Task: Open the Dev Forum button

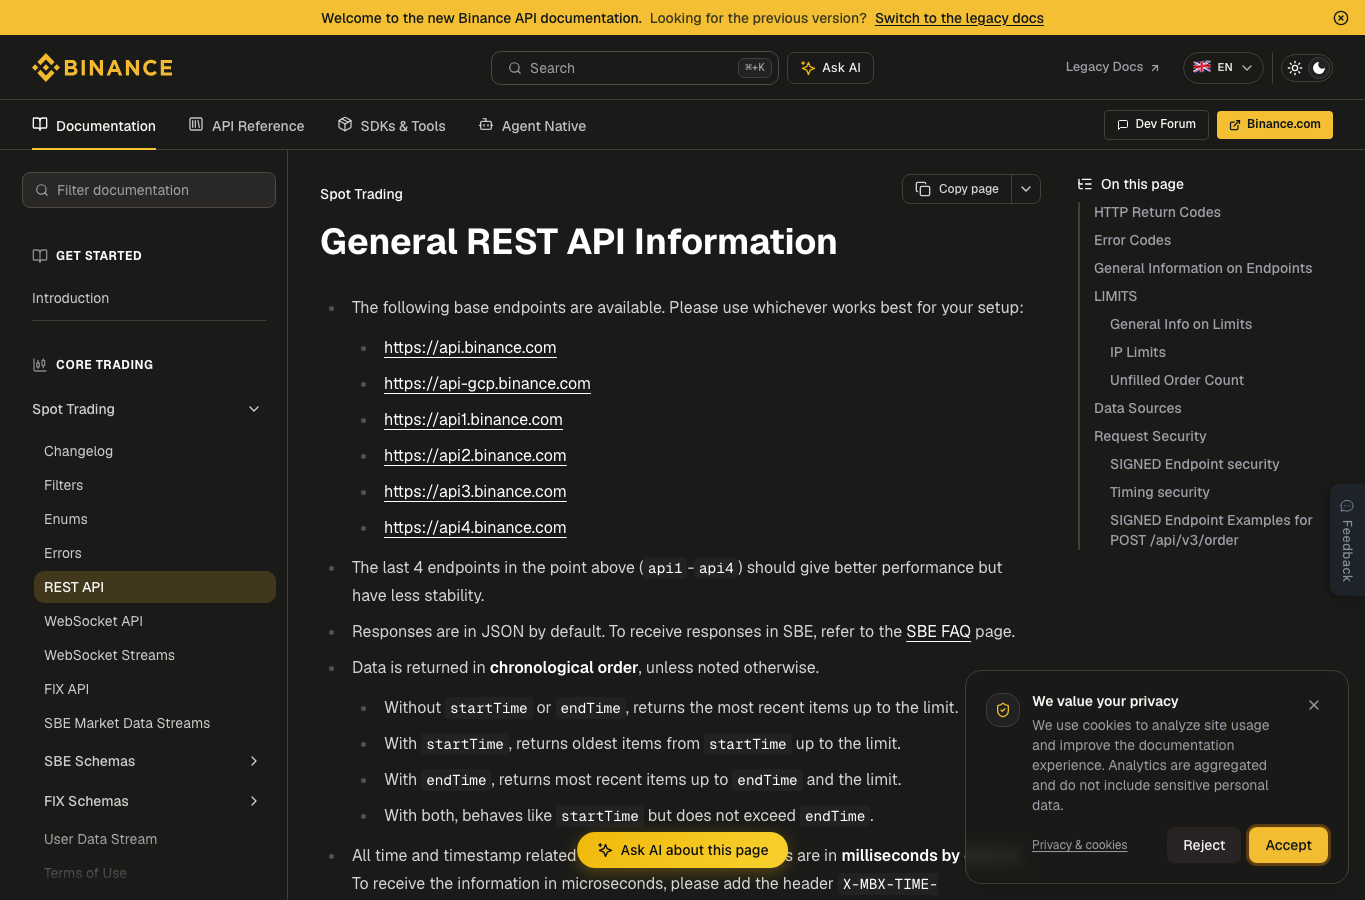Action: [x=1156, y=125]
